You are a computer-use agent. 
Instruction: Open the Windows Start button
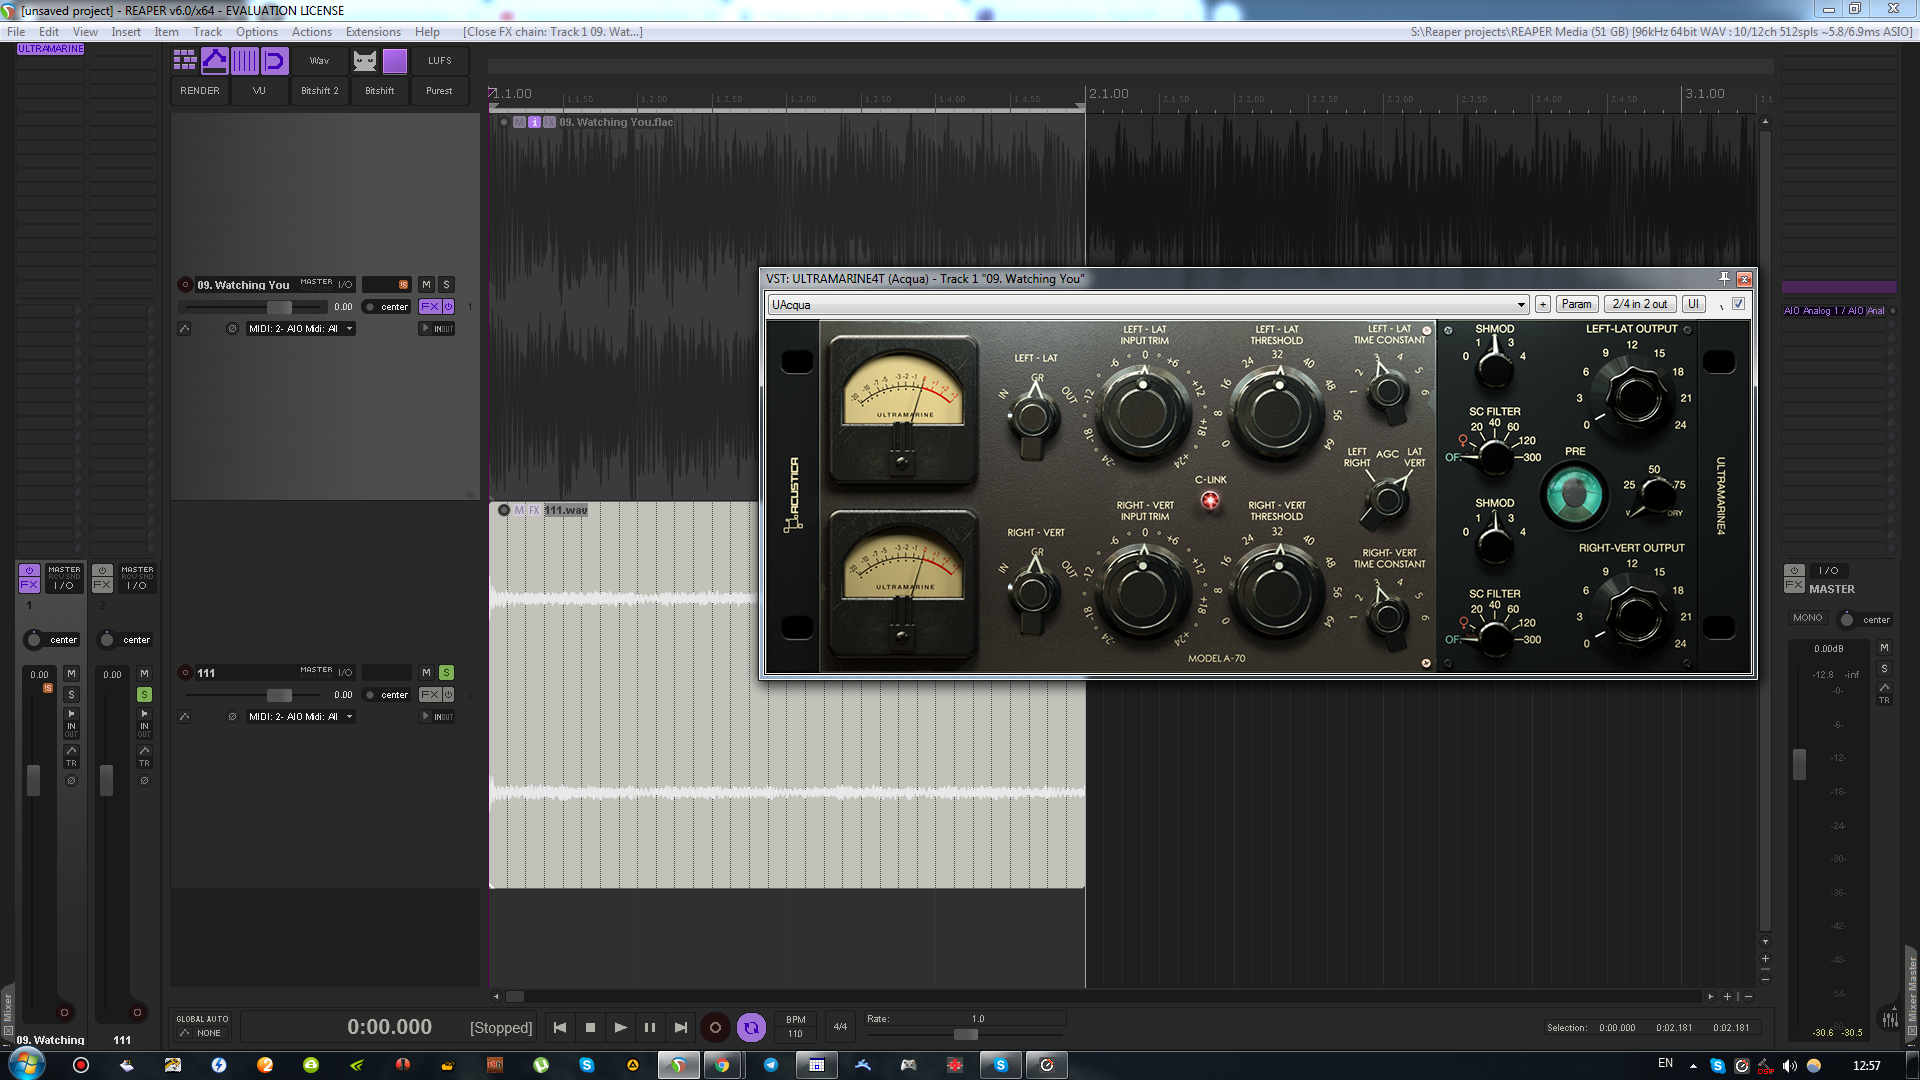(x=26, y=1064)
